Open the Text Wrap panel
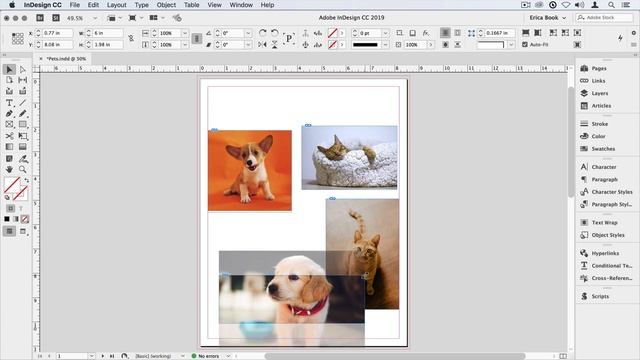The height and width of the screenshot is (360, 640). pyautogui.click(x=605, y=222)
